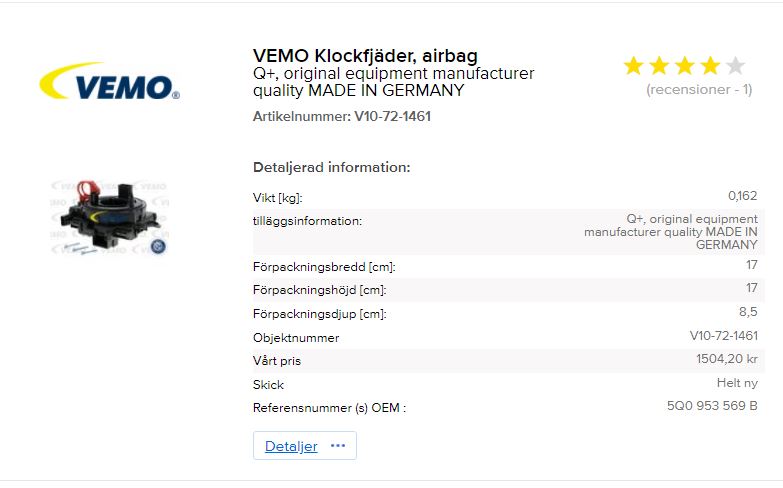
Task: Click the three-dots icon beside Detaljer
Action: [x=337, y=446]
